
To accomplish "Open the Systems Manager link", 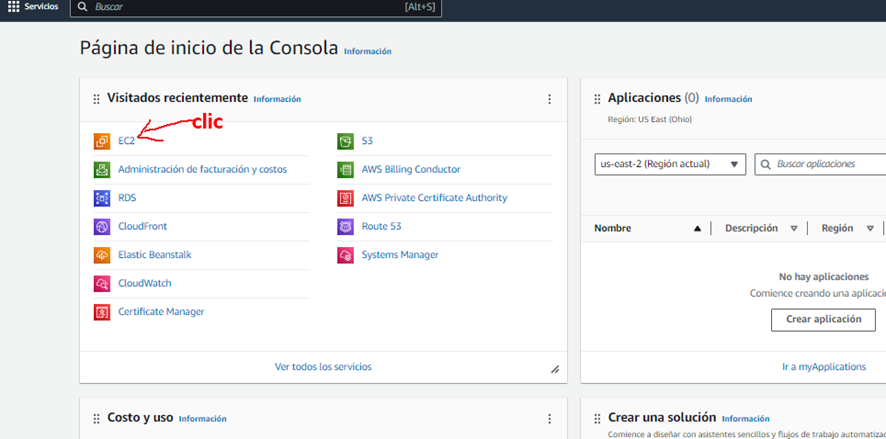I will coord(400,255).
